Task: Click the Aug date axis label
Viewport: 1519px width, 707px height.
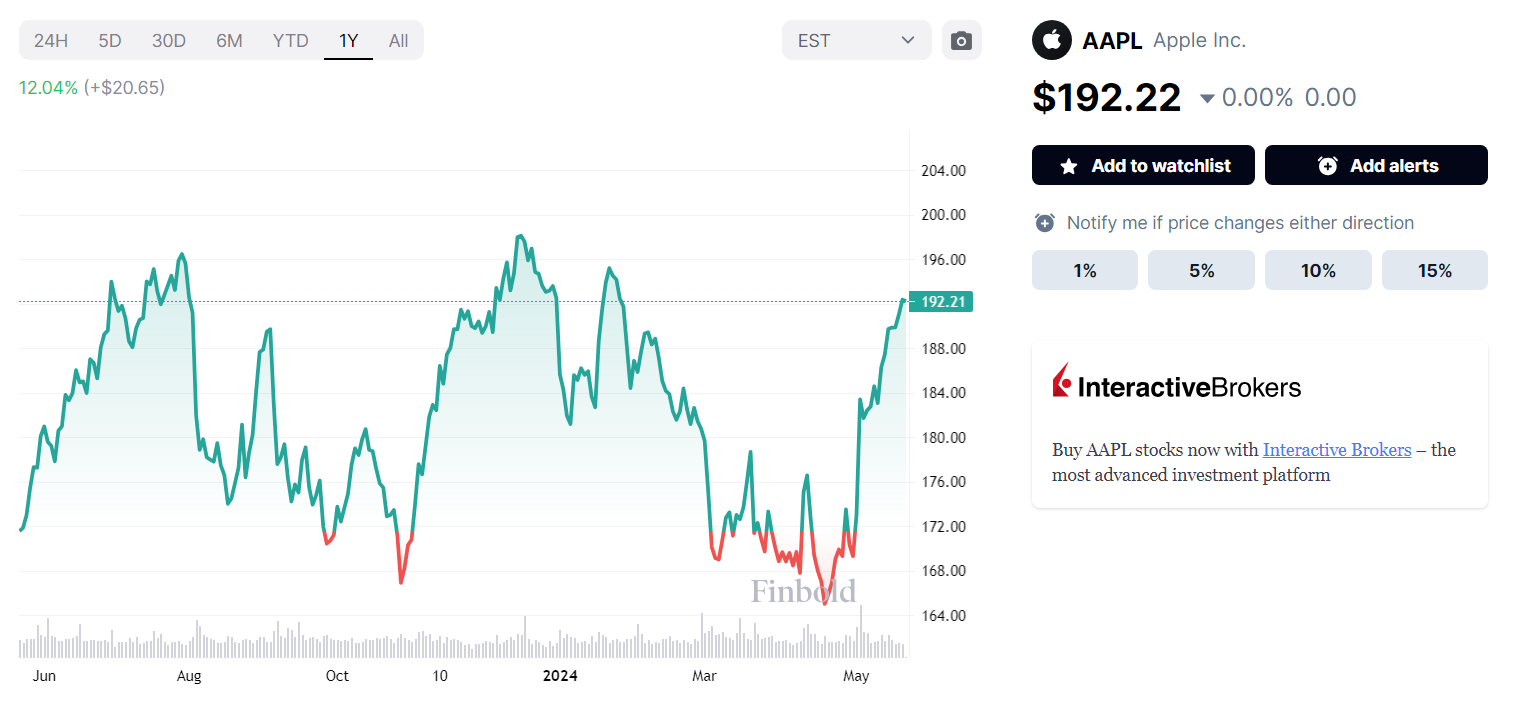Action: coord(189,676)
